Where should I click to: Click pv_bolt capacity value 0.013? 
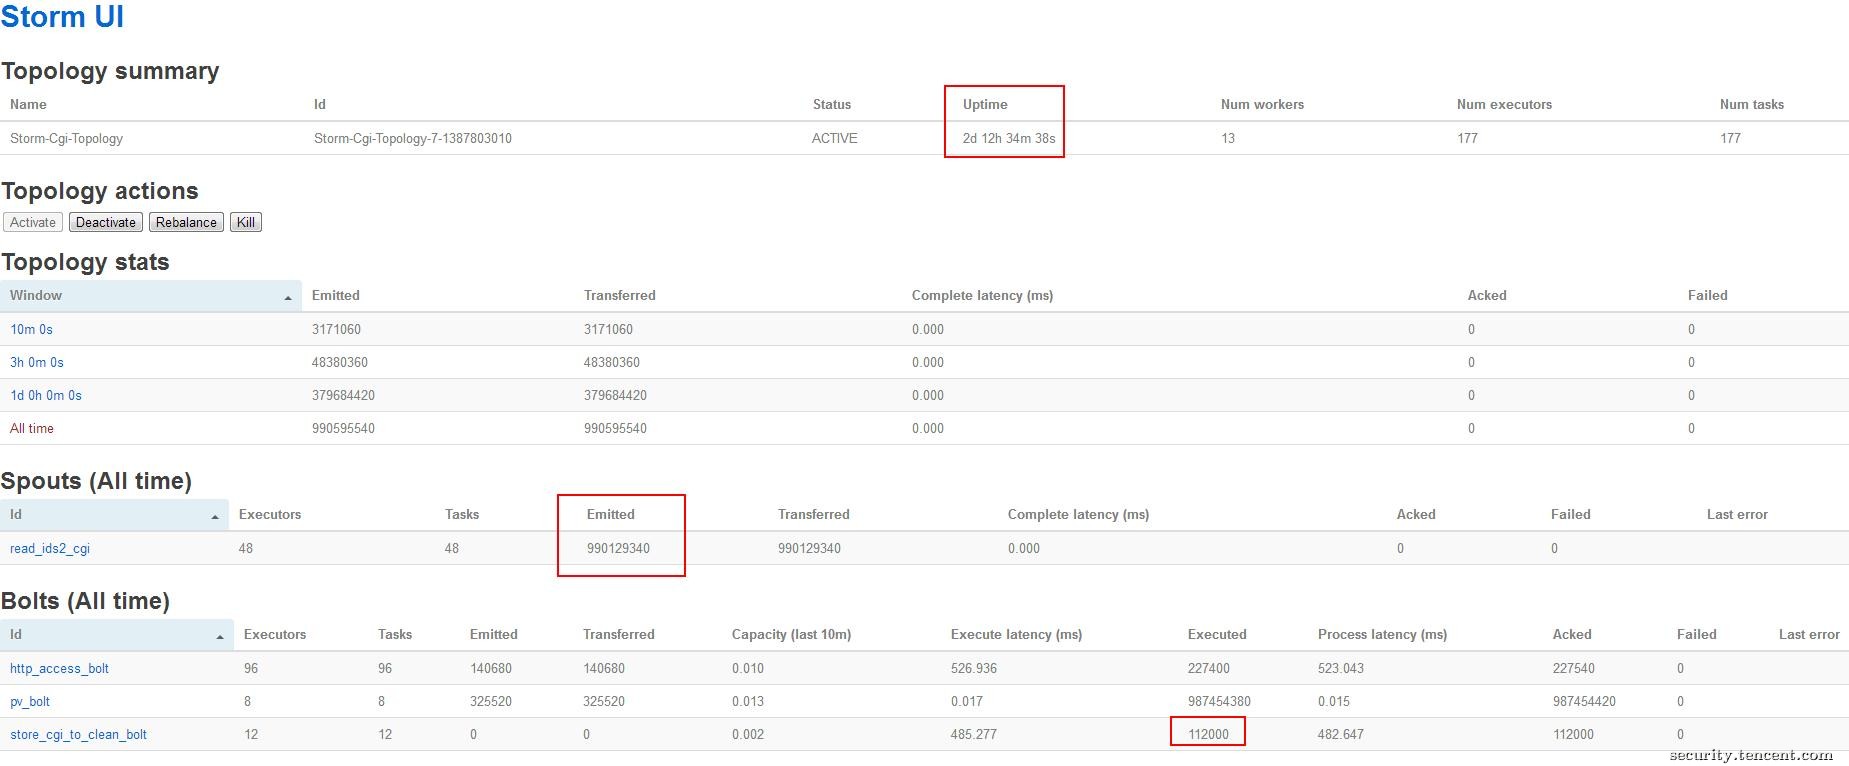coord(748,701)
